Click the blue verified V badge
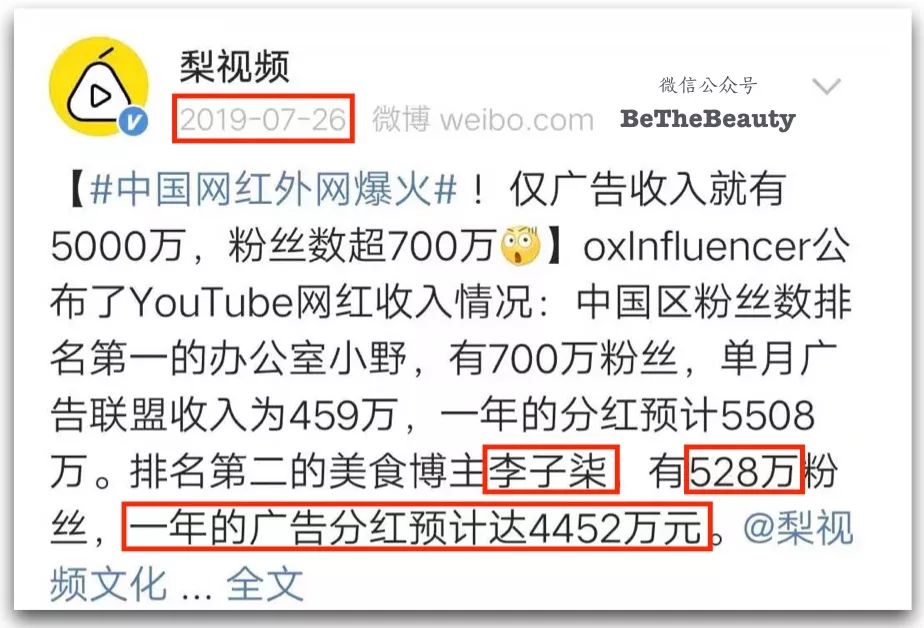Image resolution: width=924 pixels, height=628 pixels. (x=134, y=122)
